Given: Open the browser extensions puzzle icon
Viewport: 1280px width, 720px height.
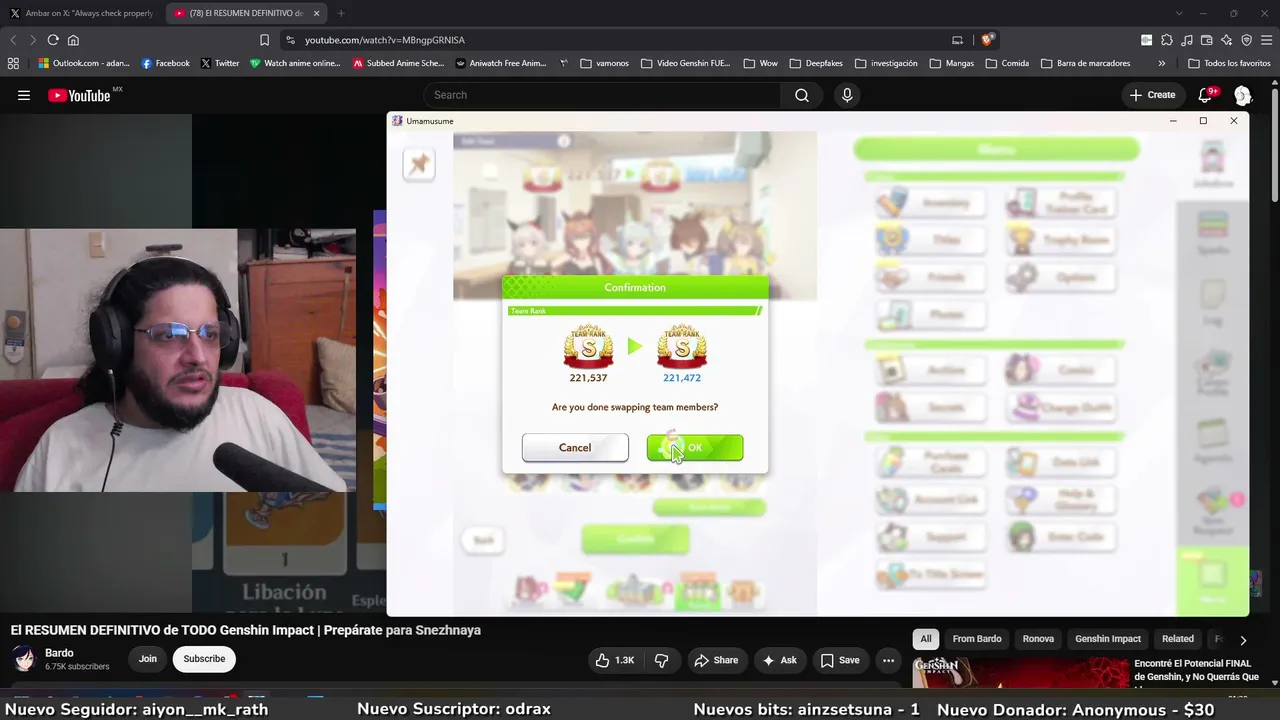Looking at the screenshot, I should coord(1166,40).
